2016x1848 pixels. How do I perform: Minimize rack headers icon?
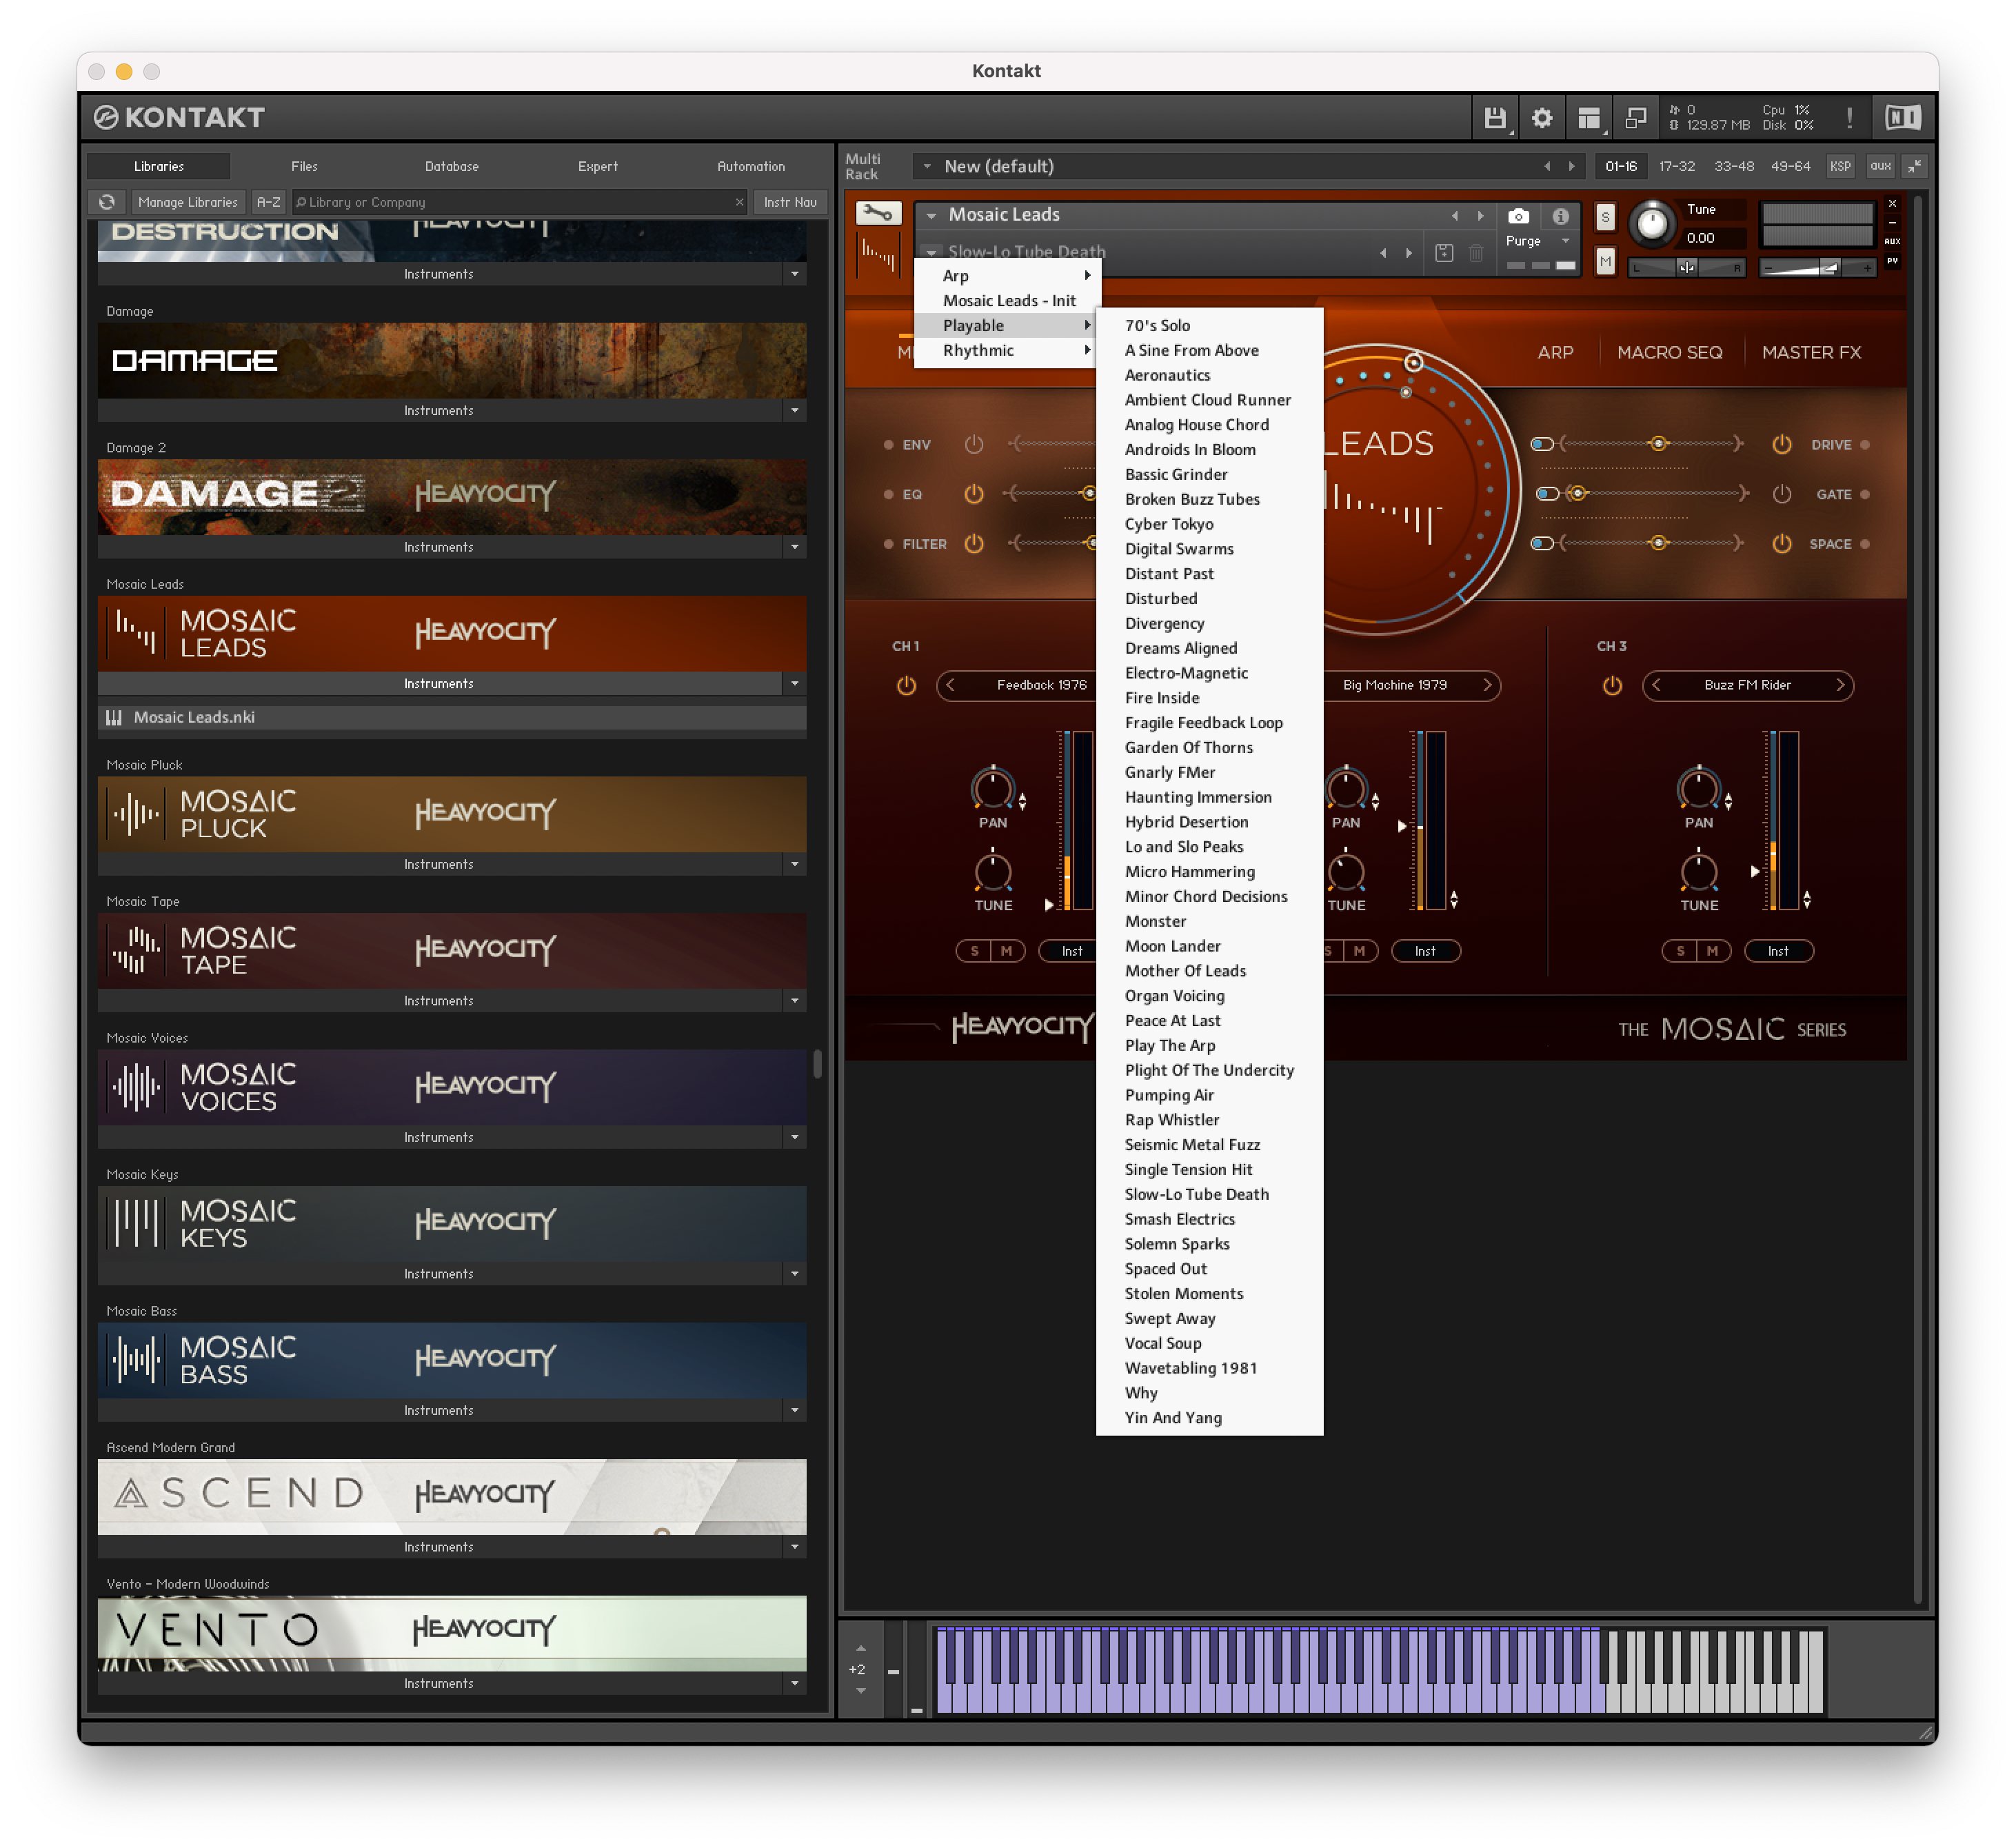1914,166
